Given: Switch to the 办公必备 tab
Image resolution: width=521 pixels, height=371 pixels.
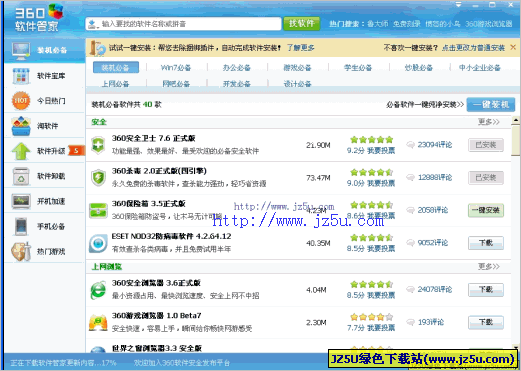Looking at the screenshot, I should click(x=237, y=68).
